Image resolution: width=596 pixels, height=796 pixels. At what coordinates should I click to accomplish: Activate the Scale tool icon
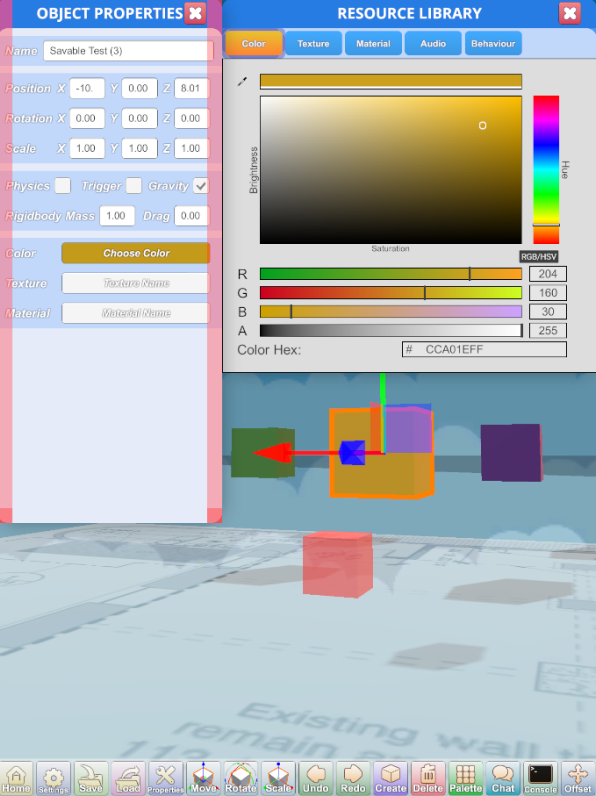(278, 778)
